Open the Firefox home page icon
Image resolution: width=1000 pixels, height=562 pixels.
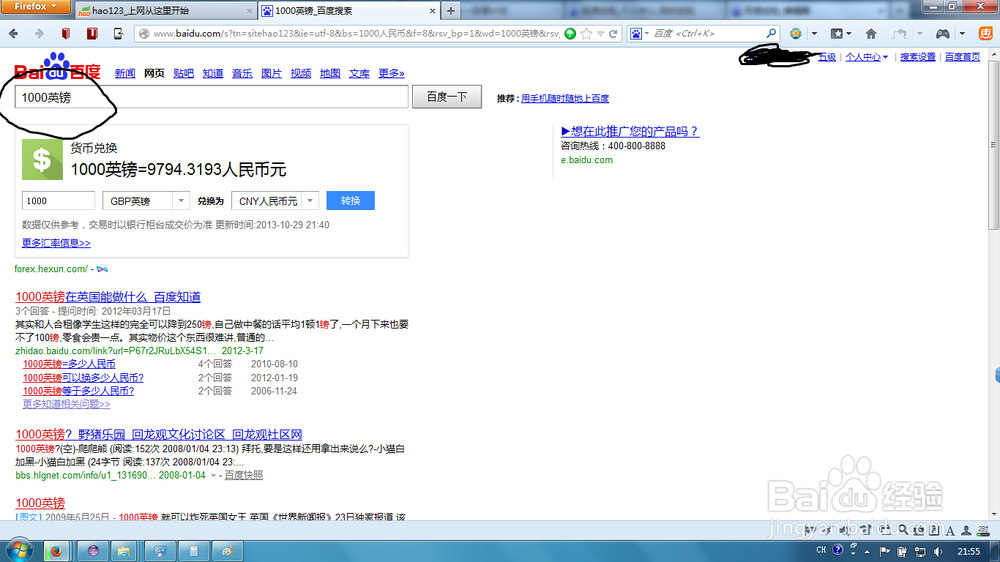(871, 34)
